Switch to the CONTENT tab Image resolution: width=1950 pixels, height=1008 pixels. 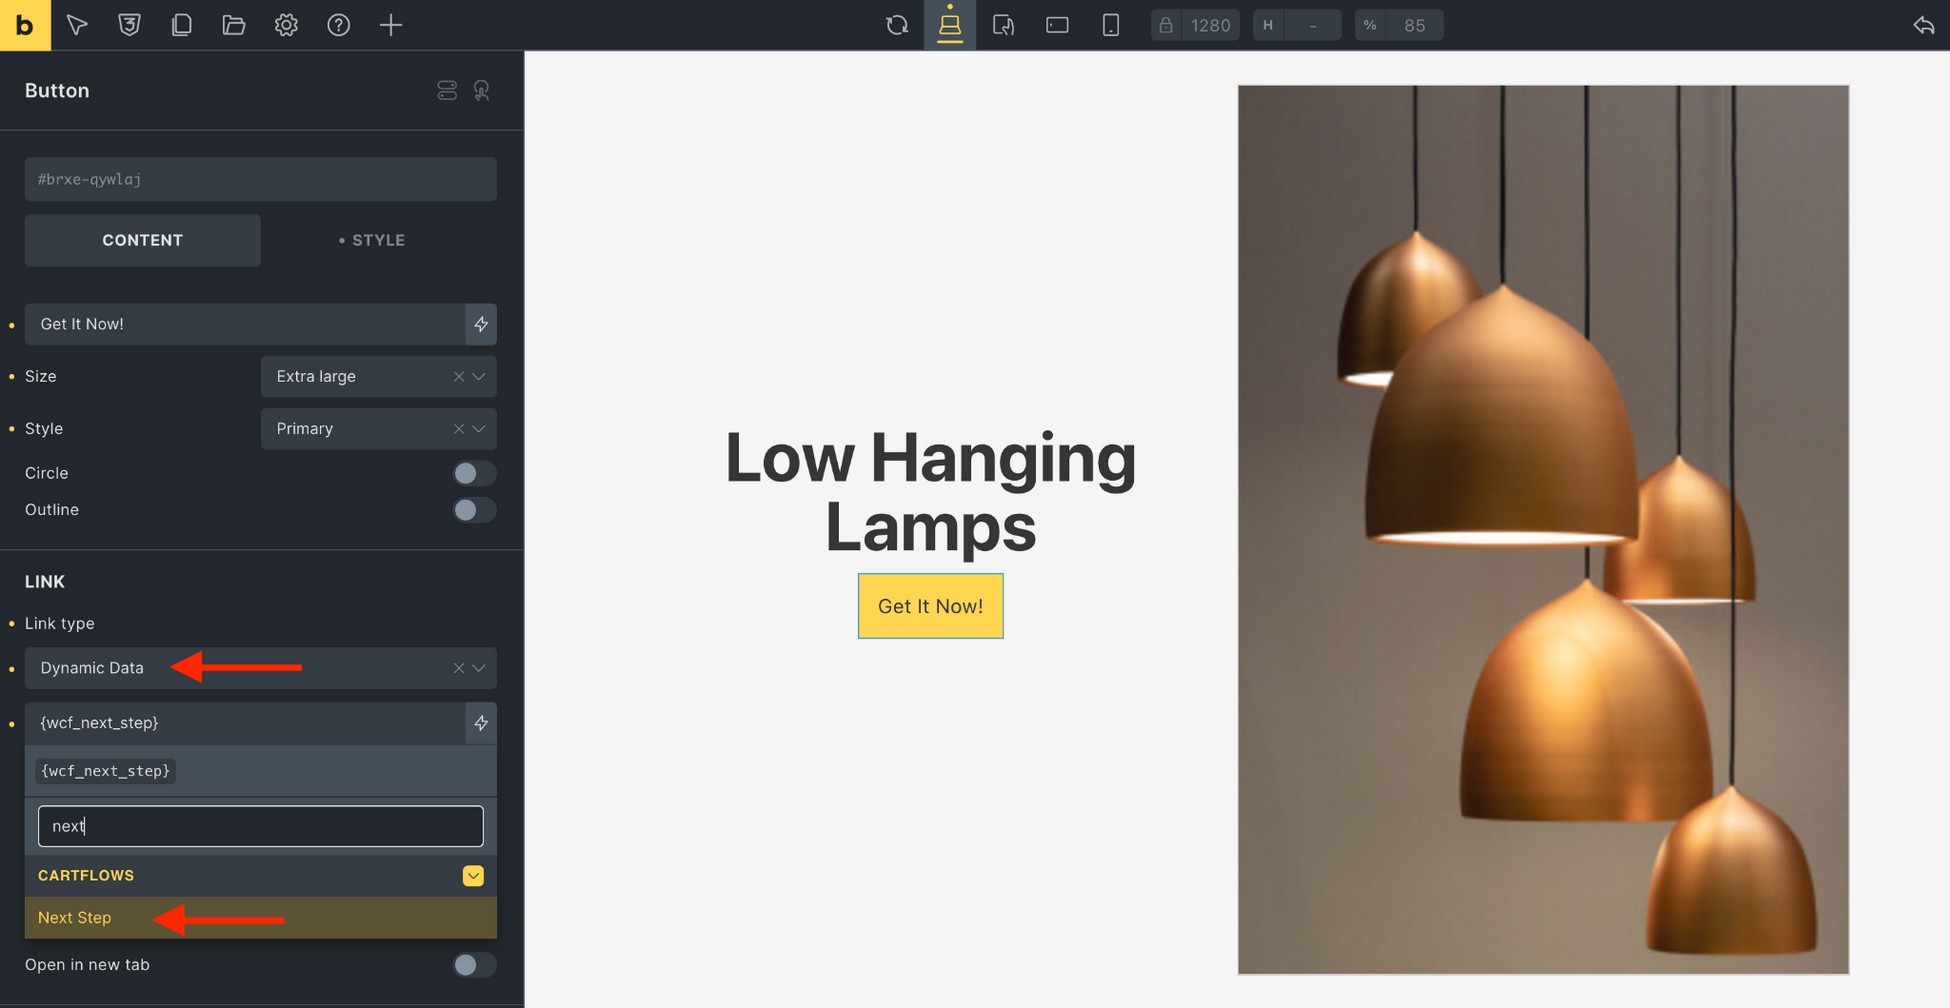[143, 240]
